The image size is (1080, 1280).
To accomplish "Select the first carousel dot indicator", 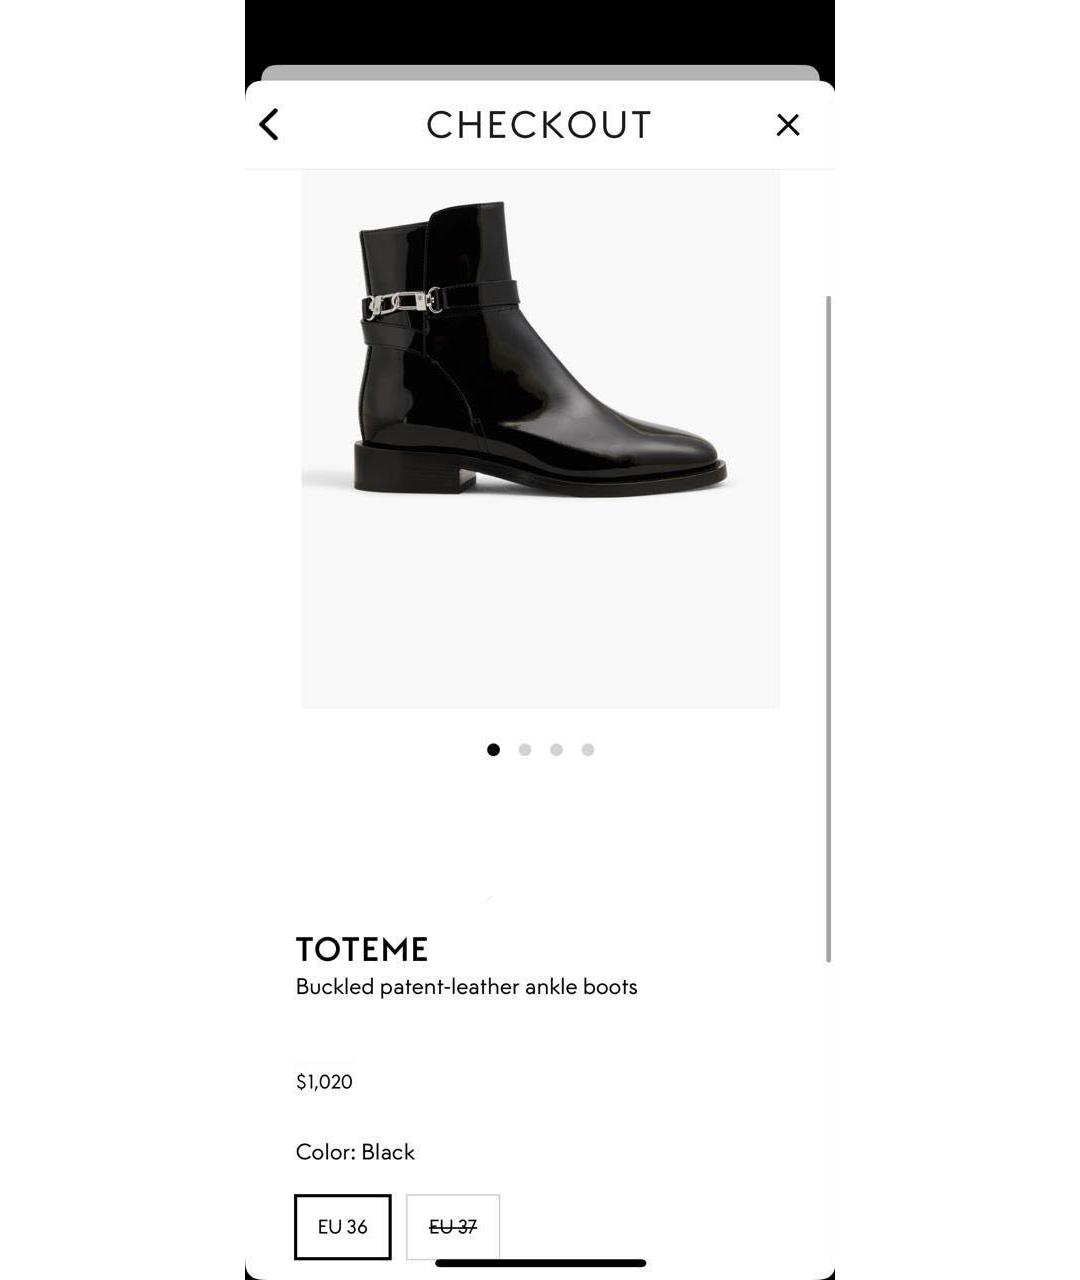I will tap(493, 750).
